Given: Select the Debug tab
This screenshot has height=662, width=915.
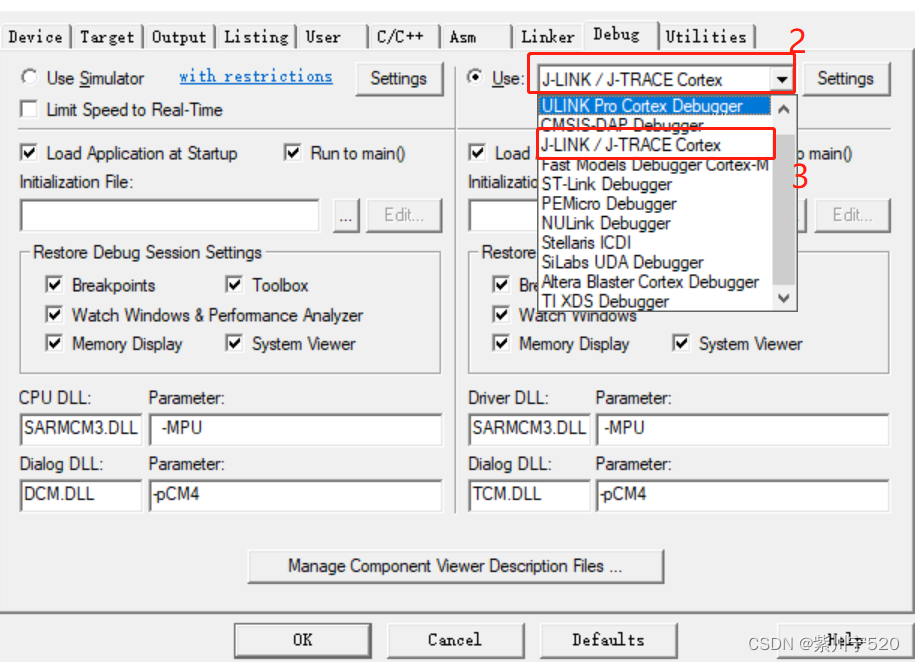Looking at the screenshot, I should point(620,35).
